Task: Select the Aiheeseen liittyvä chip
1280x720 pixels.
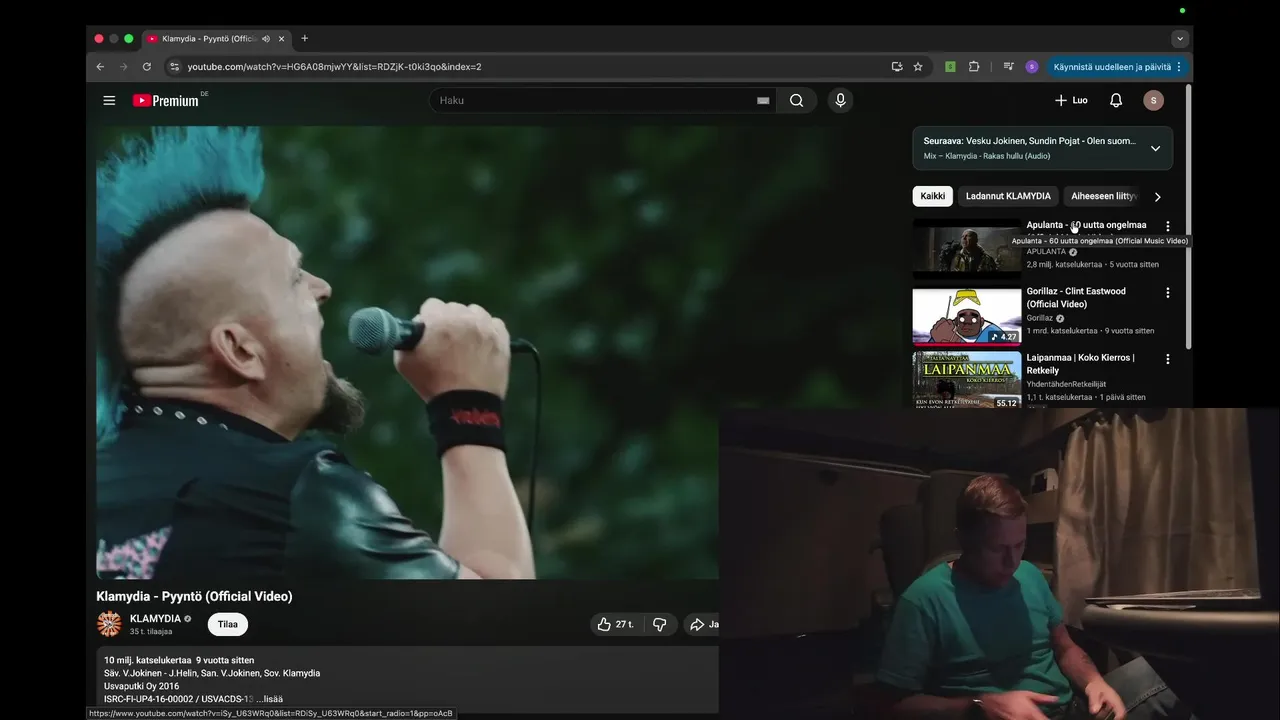Action: pos(1103,196)
